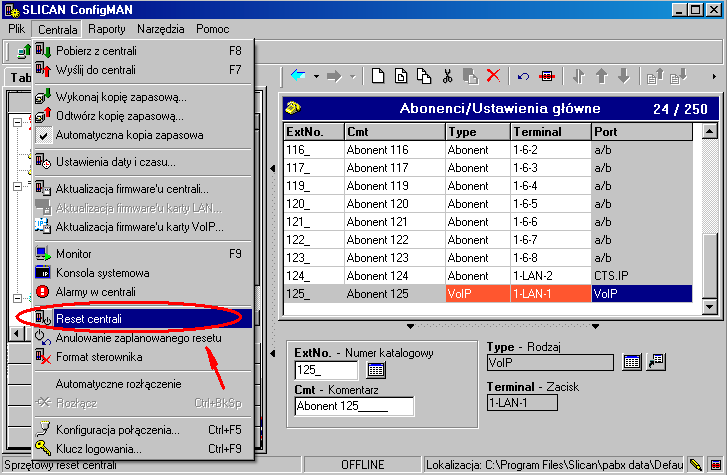
Task: Select the Abonent 116 row cell
Action: pyautogui.click(x=395, y=150)
